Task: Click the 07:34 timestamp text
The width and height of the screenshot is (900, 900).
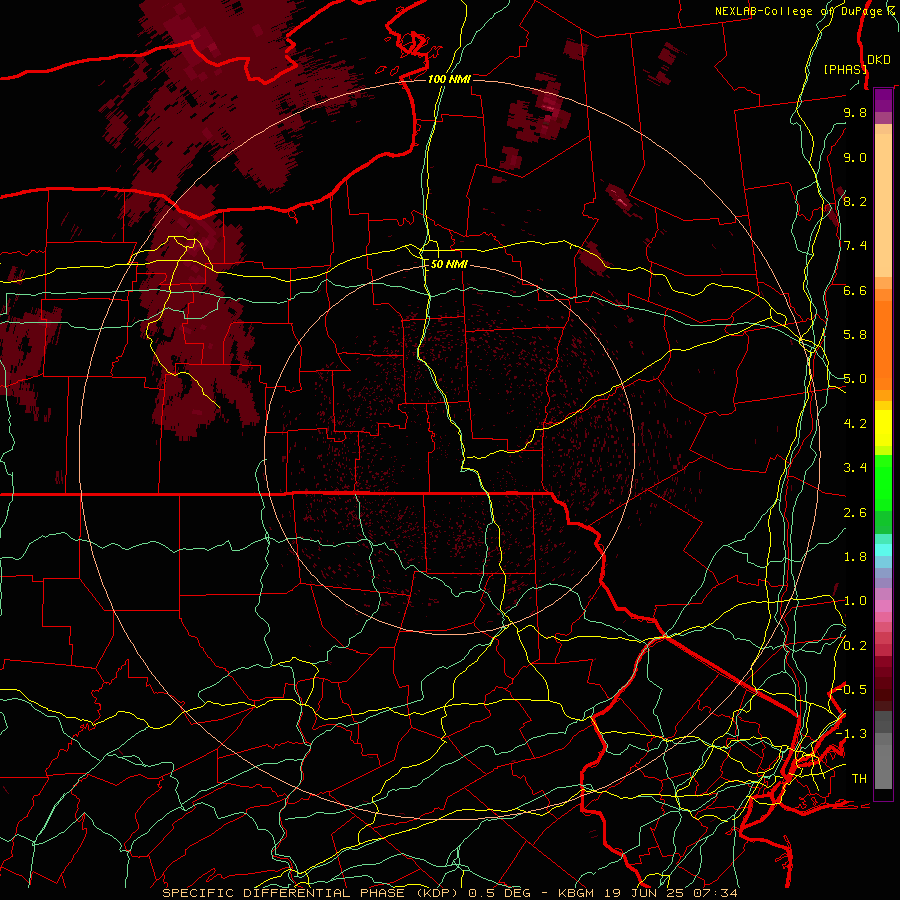Action: point(715,893)
